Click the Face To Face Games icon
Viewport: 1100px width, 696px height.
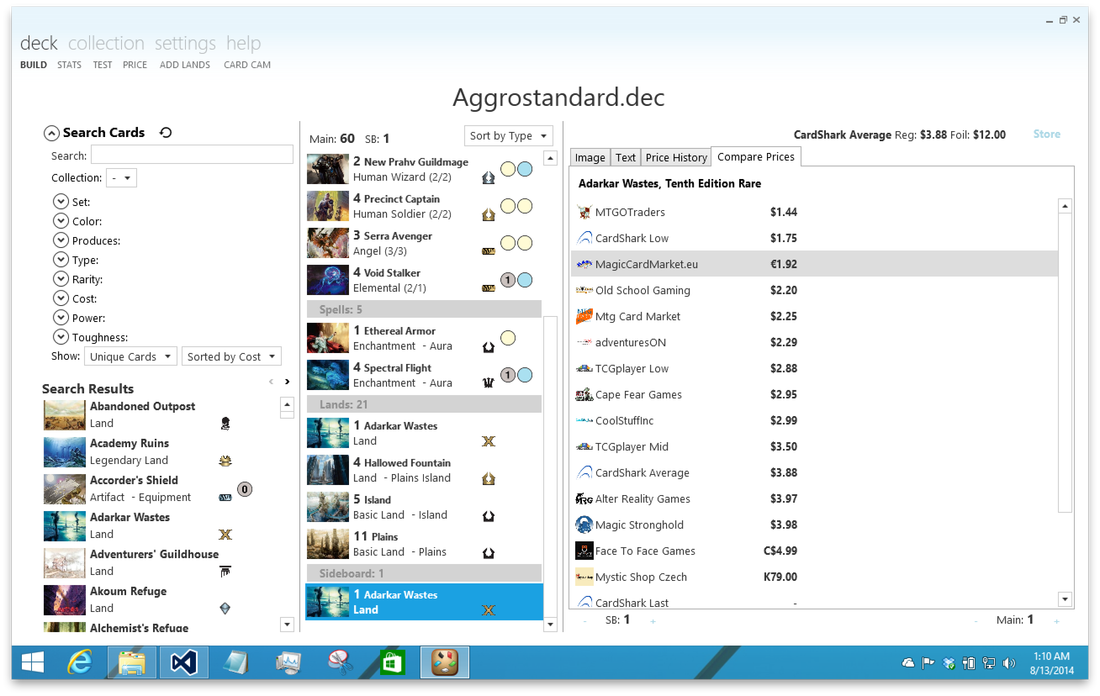(x=584, y=551)
